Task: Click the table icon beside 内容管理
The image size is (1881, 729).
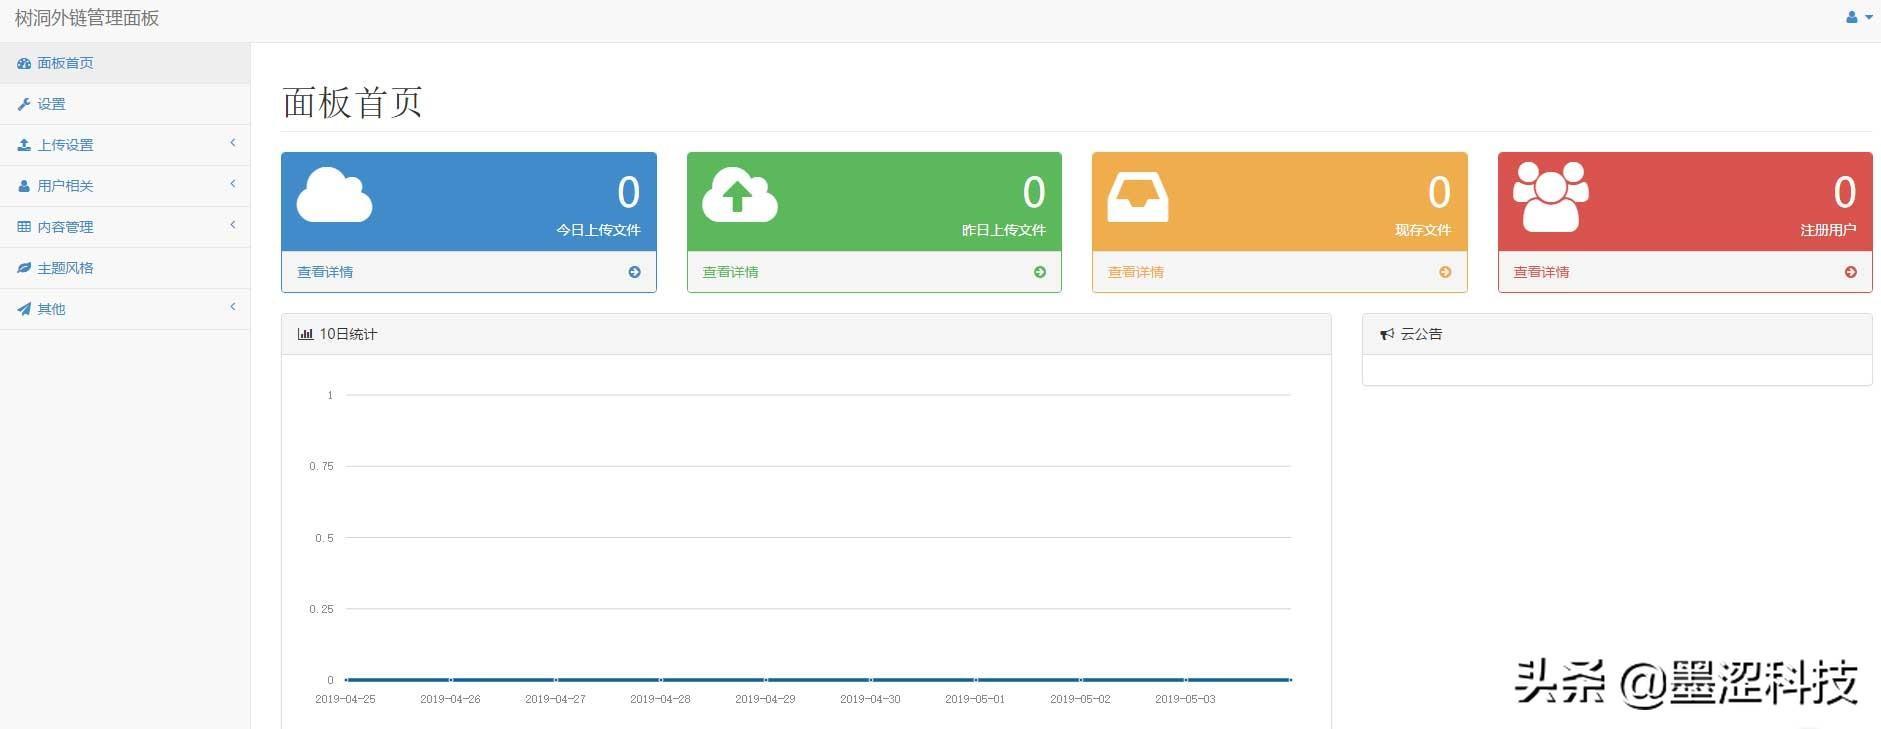Action: click(x=24, y=227)
